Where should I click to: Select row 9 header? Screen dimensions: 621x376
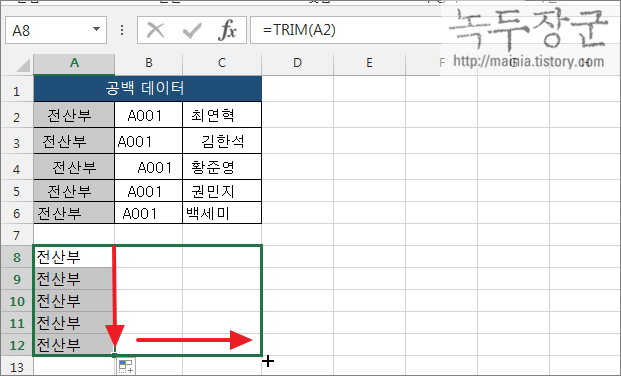tap(17, 279)
